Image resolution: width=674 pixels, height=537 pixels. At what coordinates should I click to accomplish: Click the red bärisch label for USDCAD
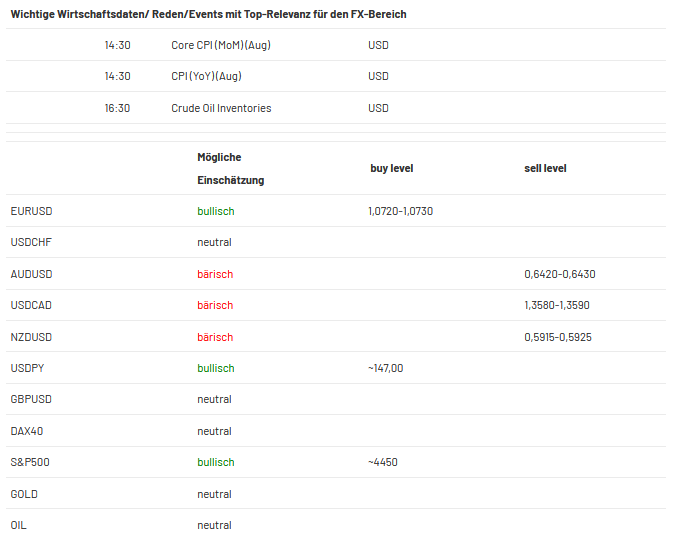(215, 305)
